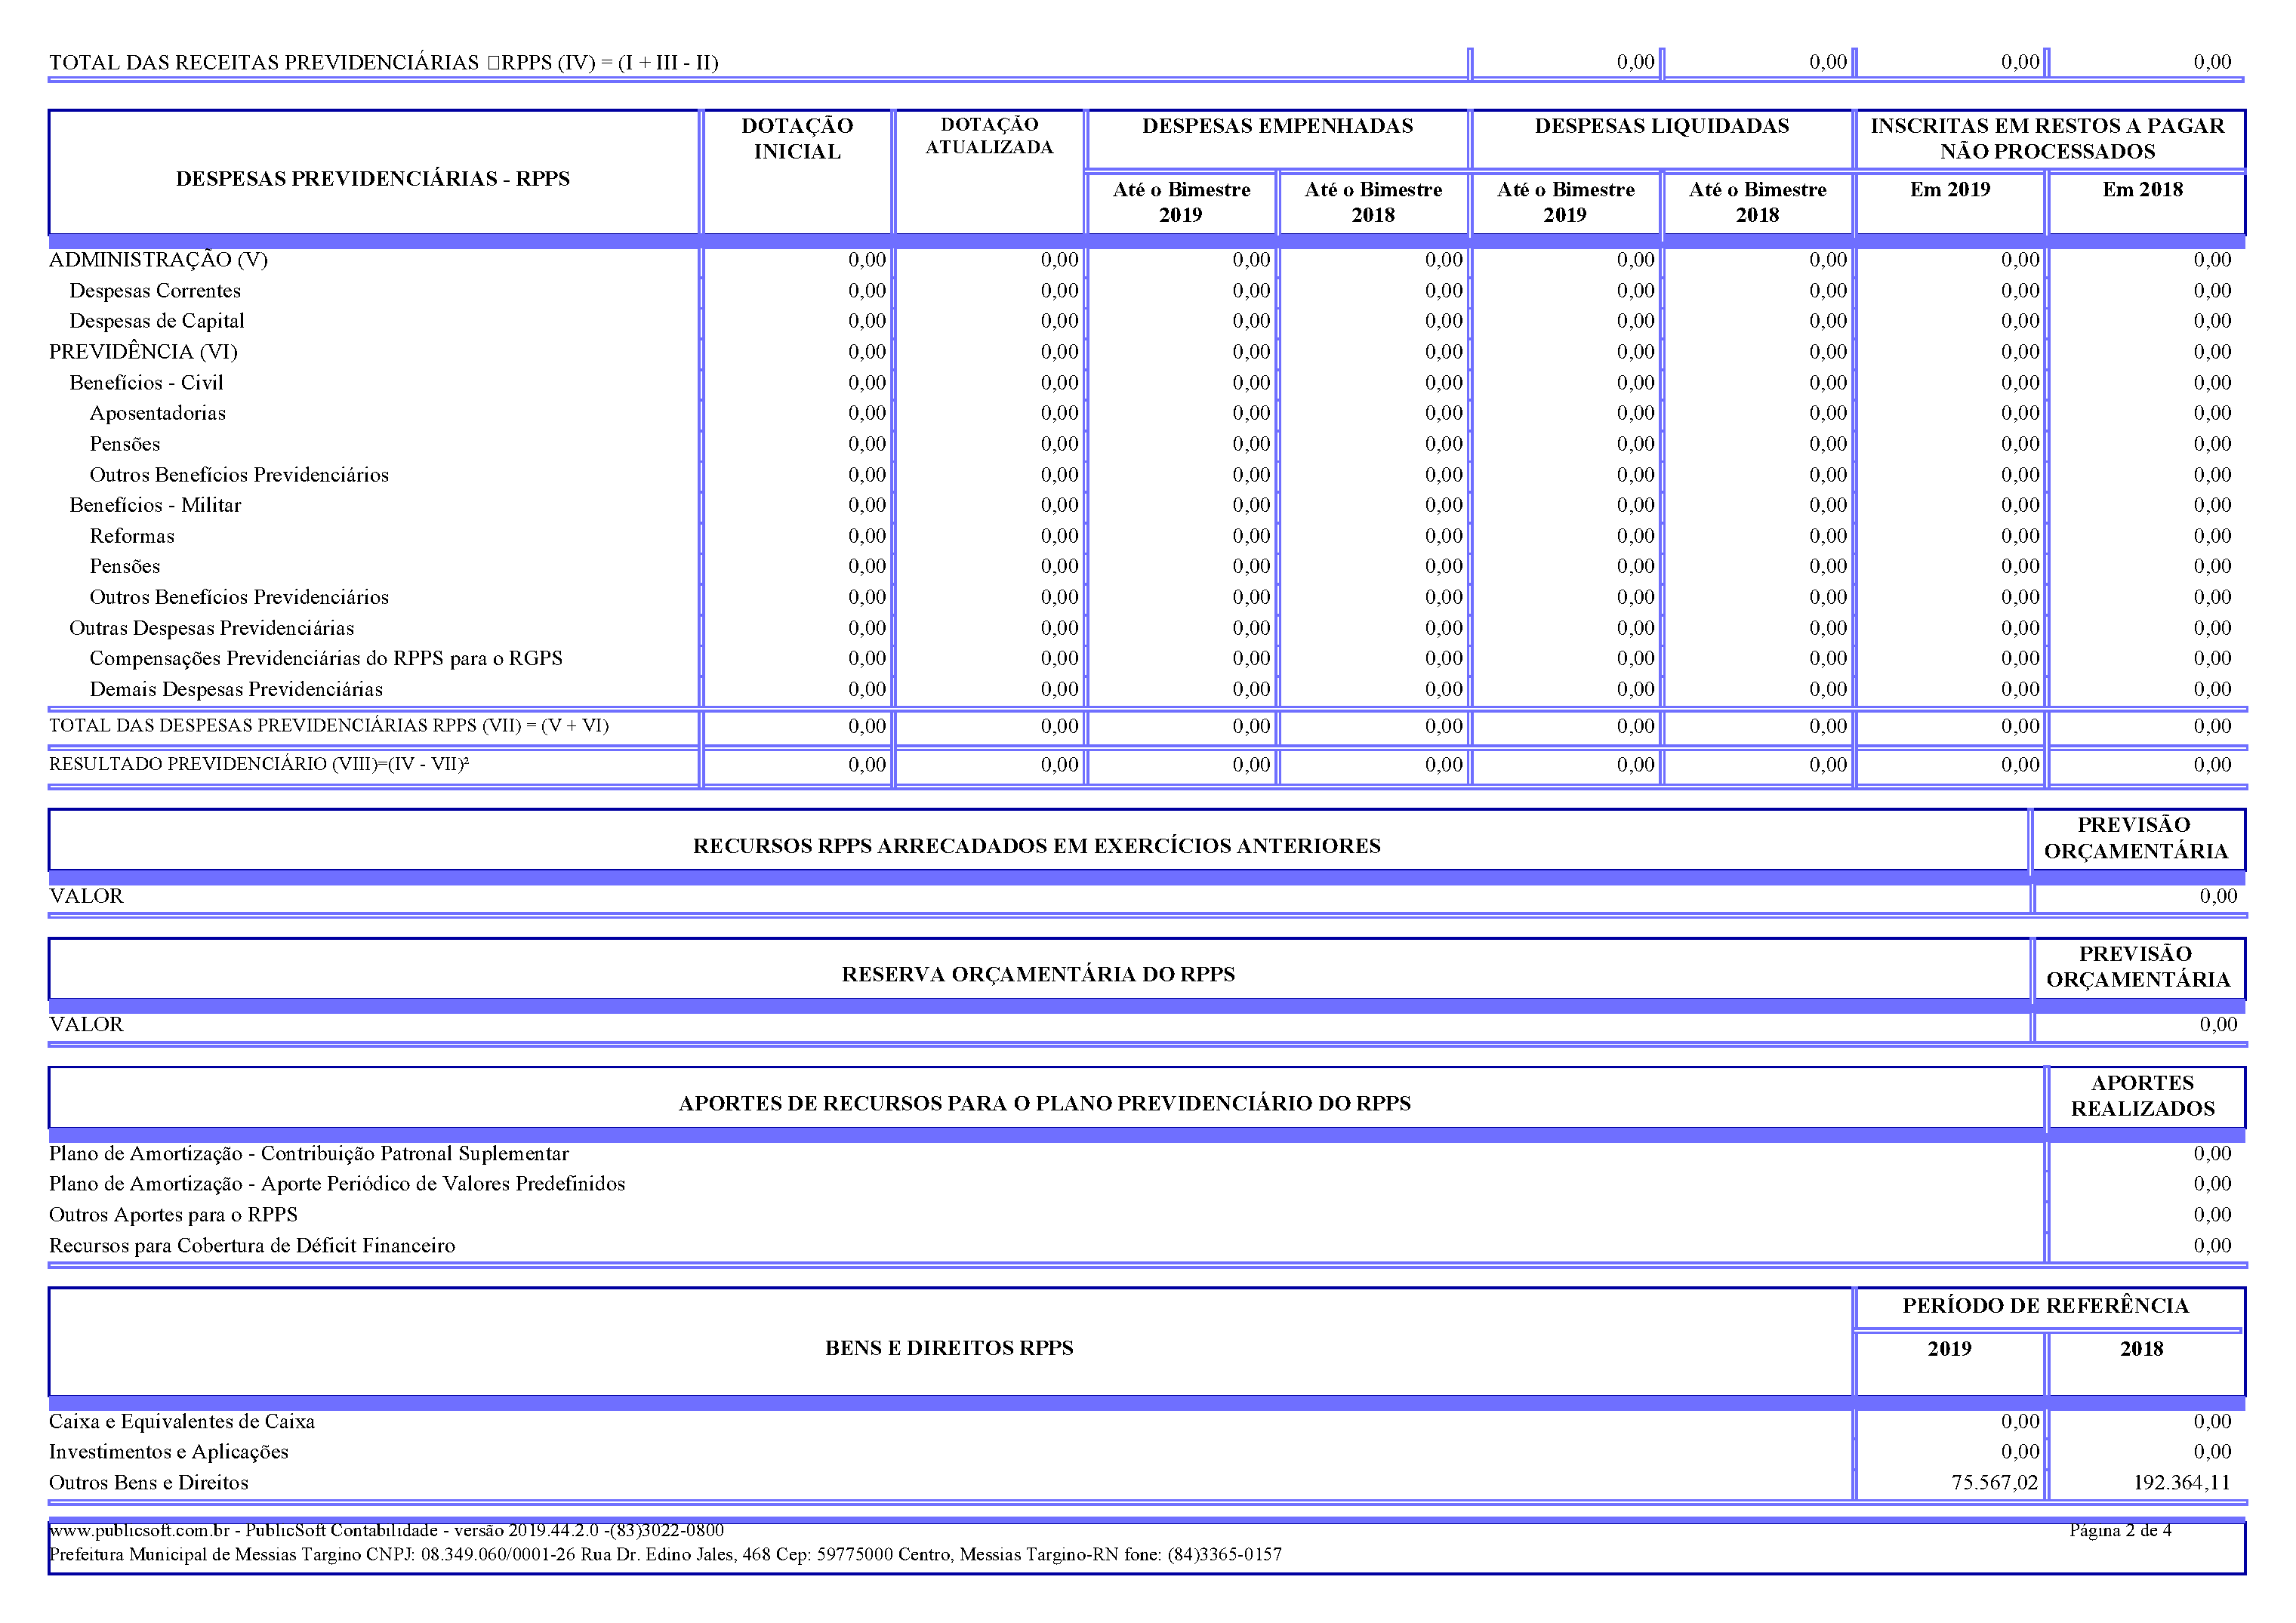Viewport: 2296px width, 1623px height.
Task: Click the APORTES REALIZADOS column header
Action: click(x=2141, y=1096)
